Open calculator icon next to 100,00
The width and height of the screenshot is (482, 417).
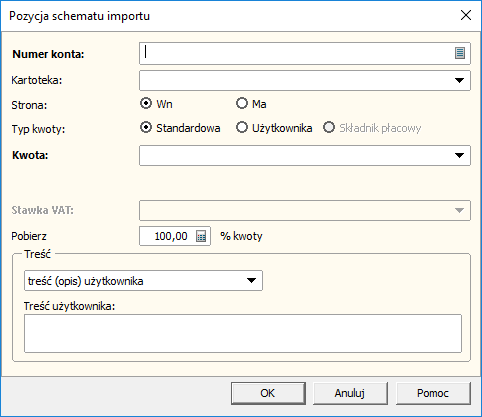(201, 236)
